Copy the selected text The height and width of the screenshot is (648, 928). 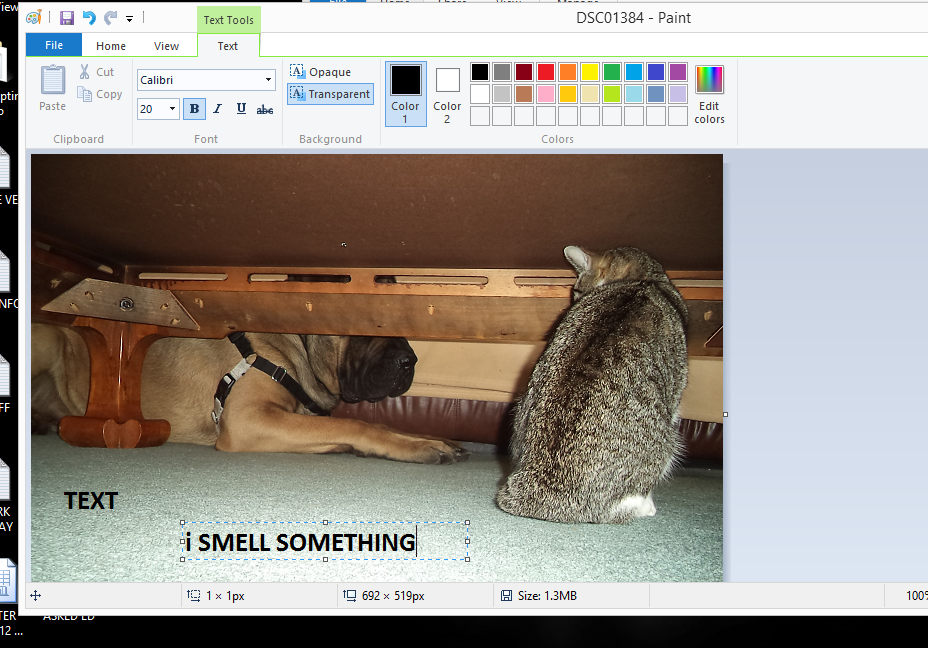[x=100, y=94]
